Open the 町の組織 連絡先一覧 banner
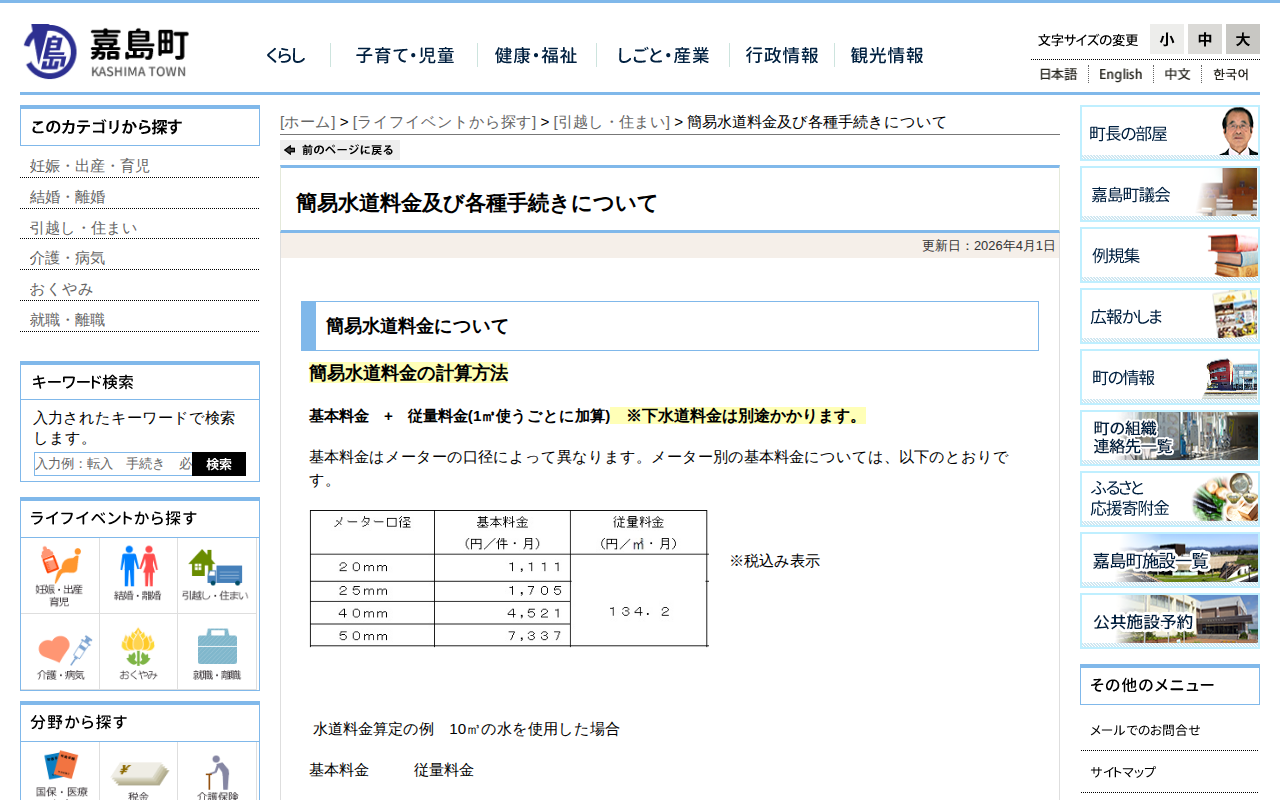The image size is (1280, 800). [x=1170, y=438]
